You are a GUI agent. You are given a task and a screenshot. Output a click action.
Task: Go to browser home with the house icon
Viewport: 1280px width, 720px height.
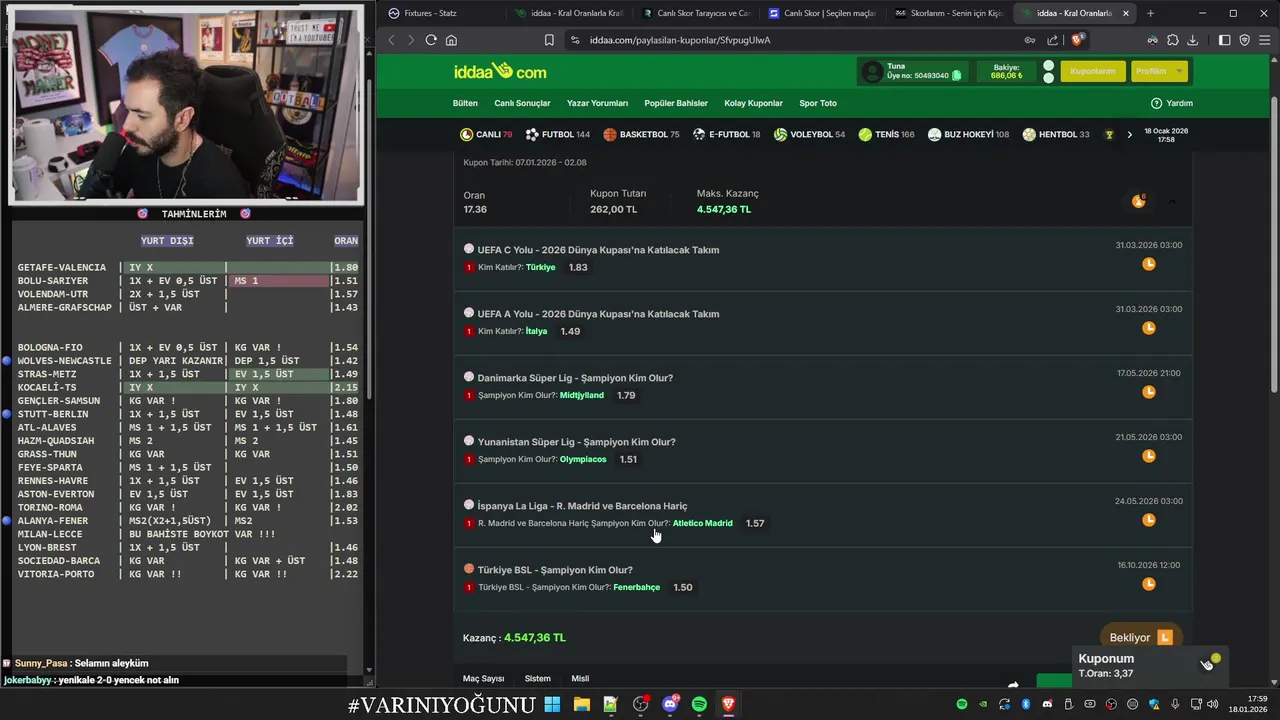point(451,40)
